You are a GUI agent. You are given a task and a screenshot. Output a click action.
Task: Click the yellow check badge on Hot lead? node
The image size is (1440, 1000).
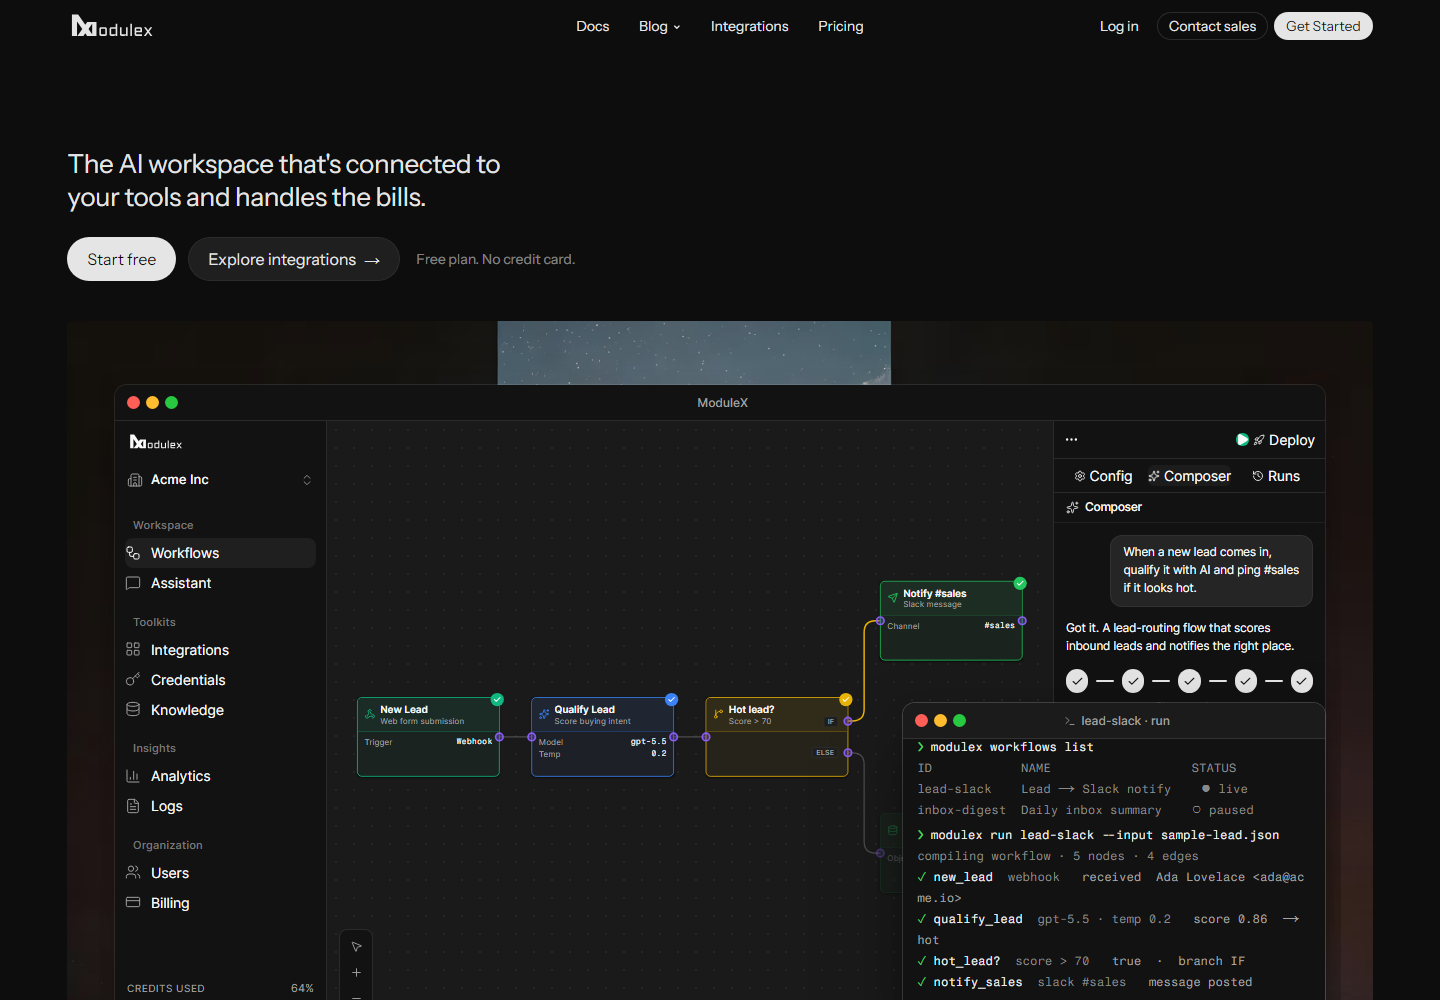coord(846,699)
